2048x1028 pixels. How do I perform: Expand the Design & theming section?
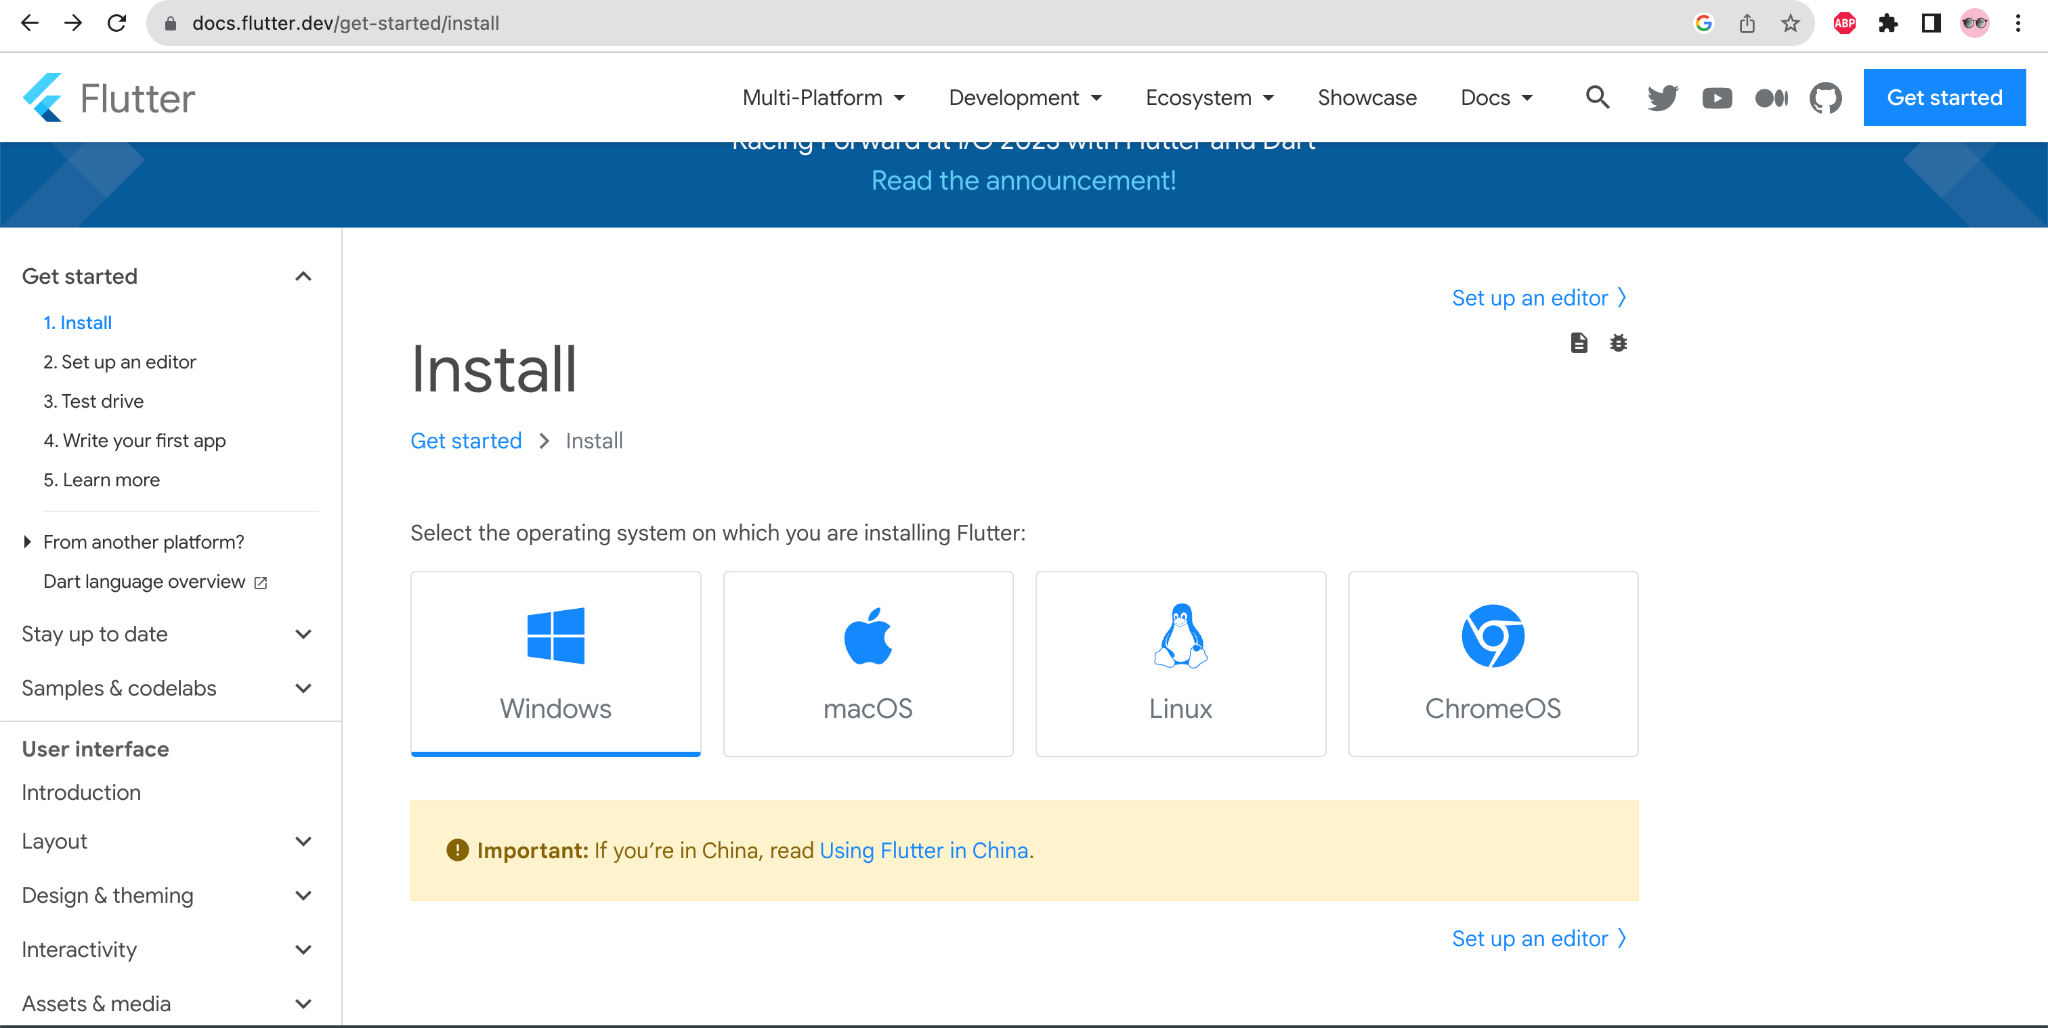pyautogui.click(x=304, y=896)
